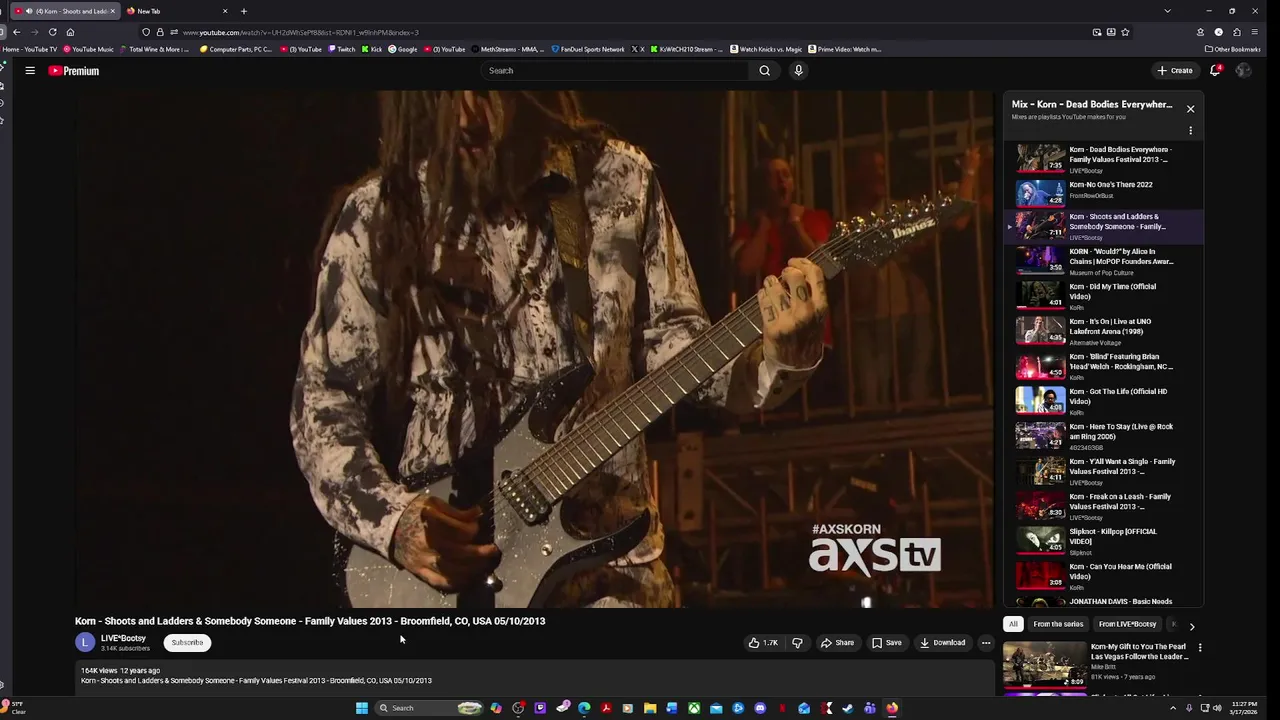1280x720 pixels.
Task: Click the Windows taskbar Search box
Action: click(430, 708)
